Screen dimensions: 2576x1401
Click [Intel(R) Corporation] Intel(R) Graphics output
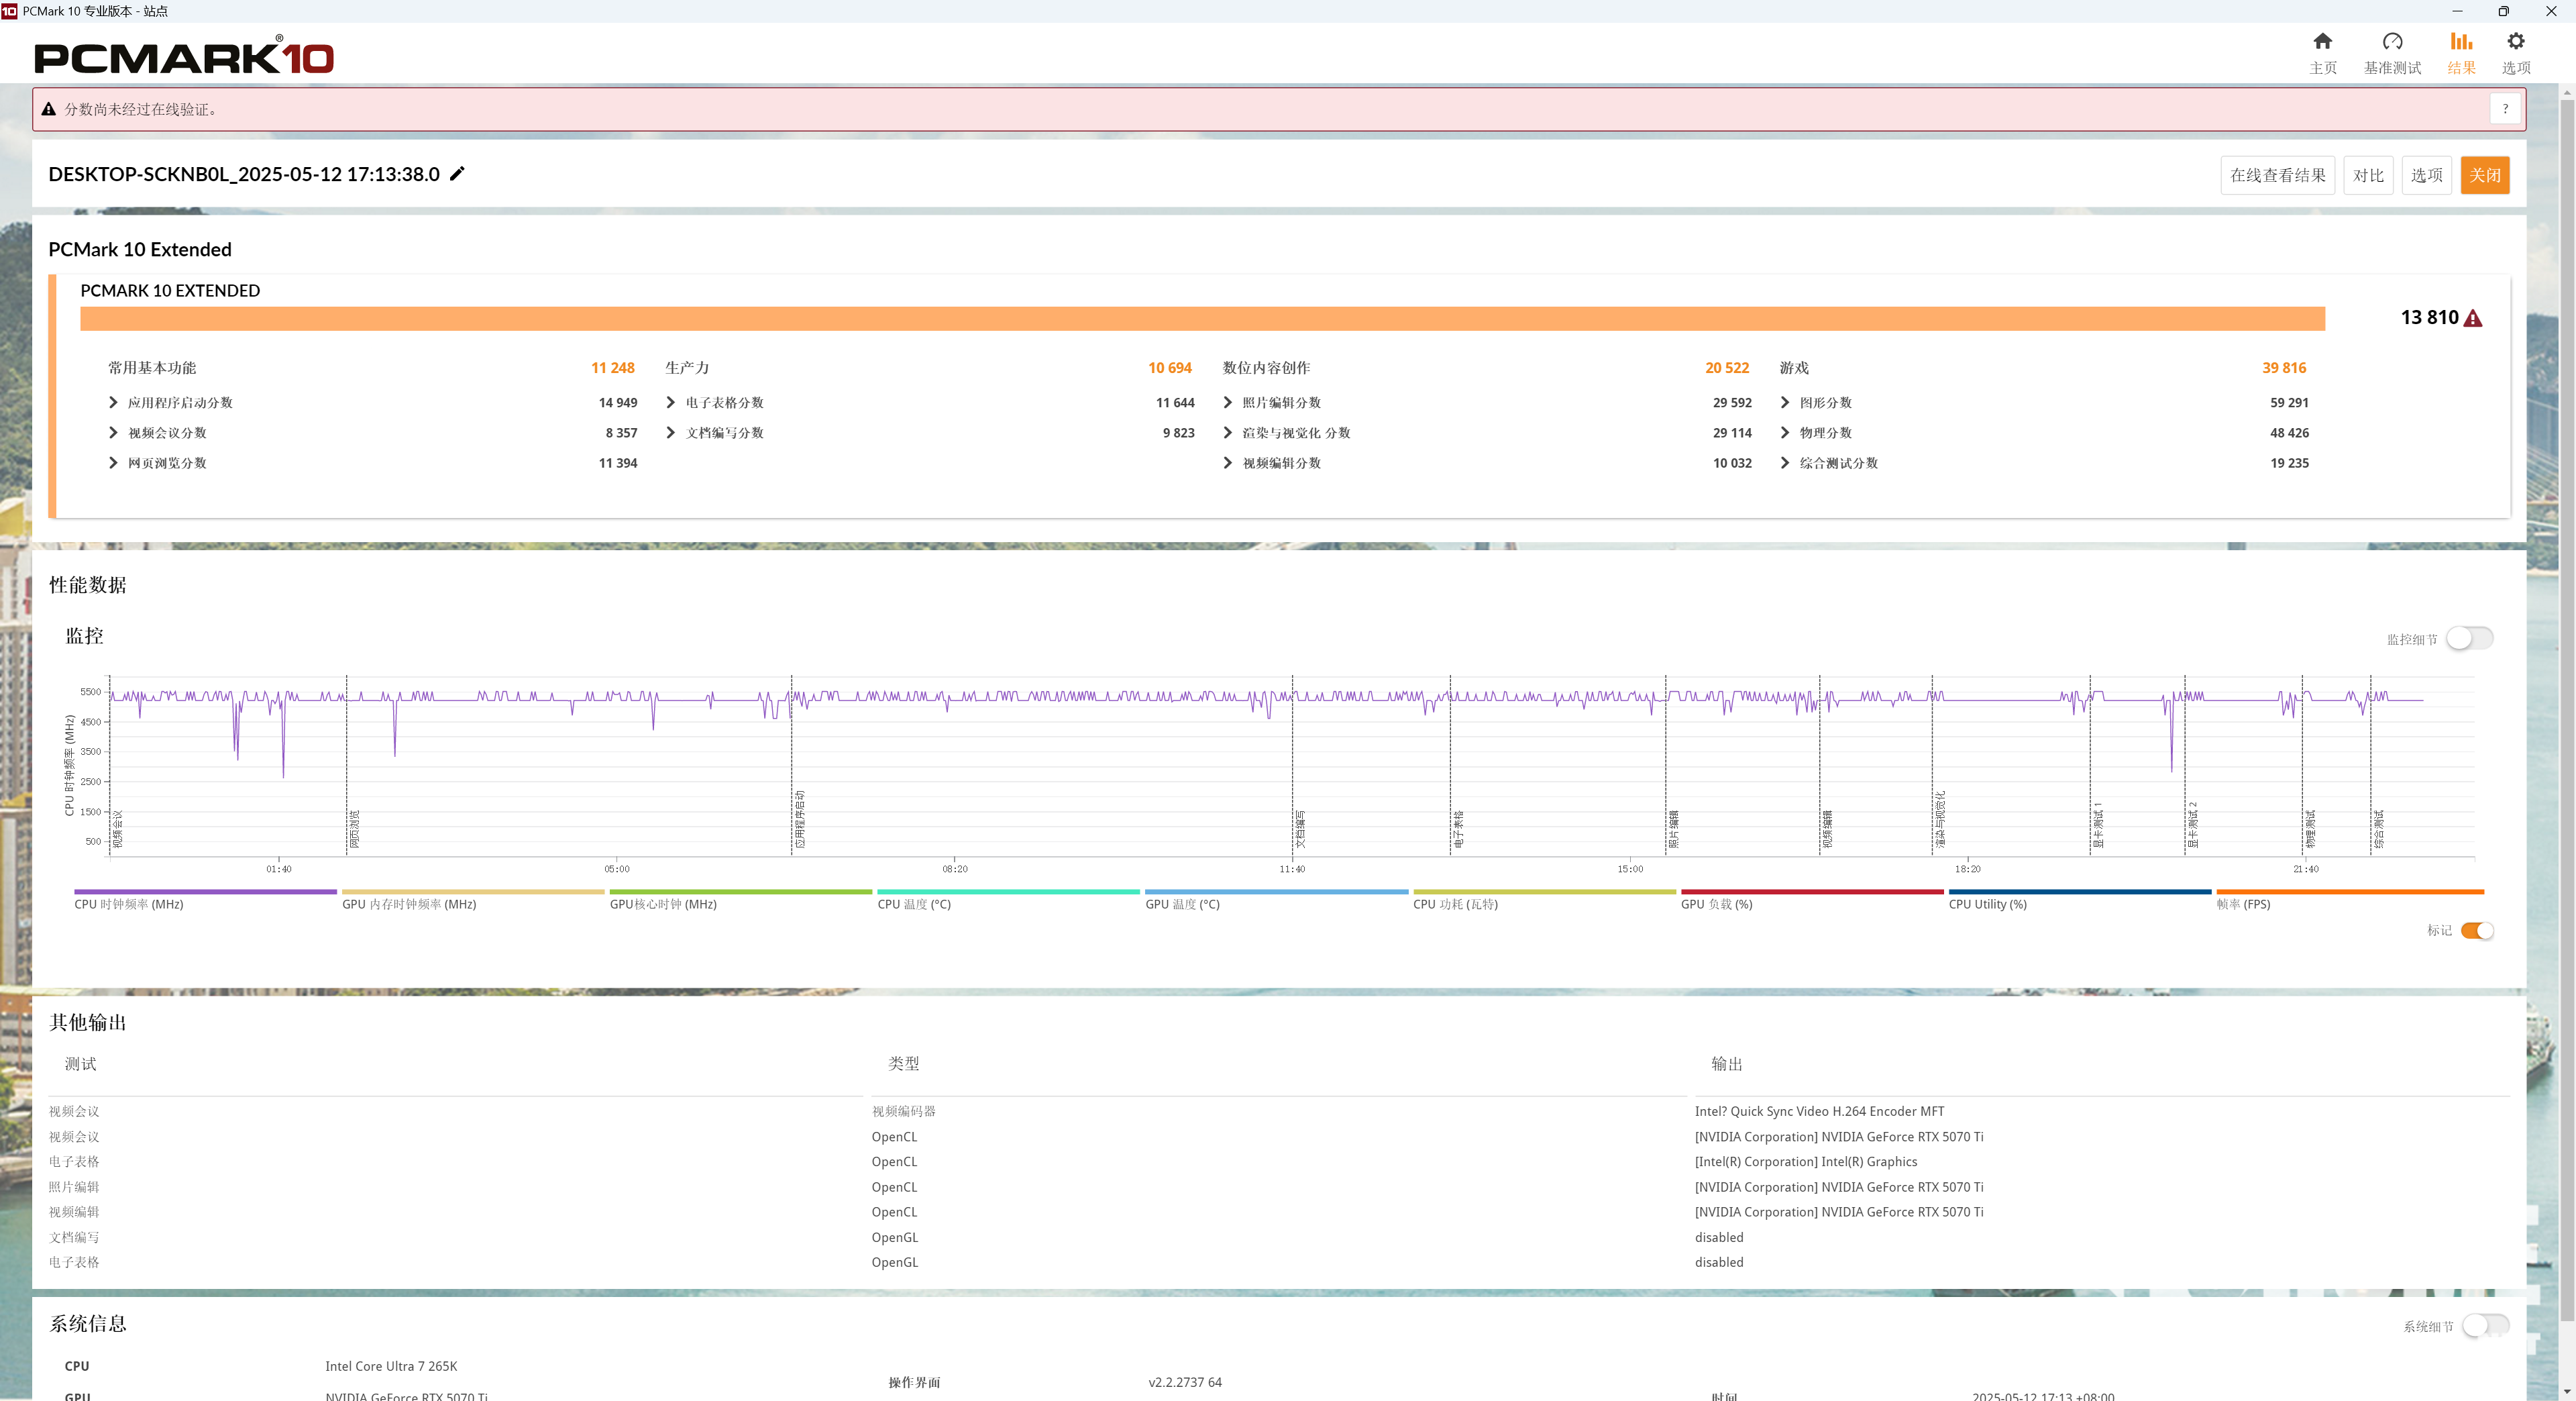1805,1162
